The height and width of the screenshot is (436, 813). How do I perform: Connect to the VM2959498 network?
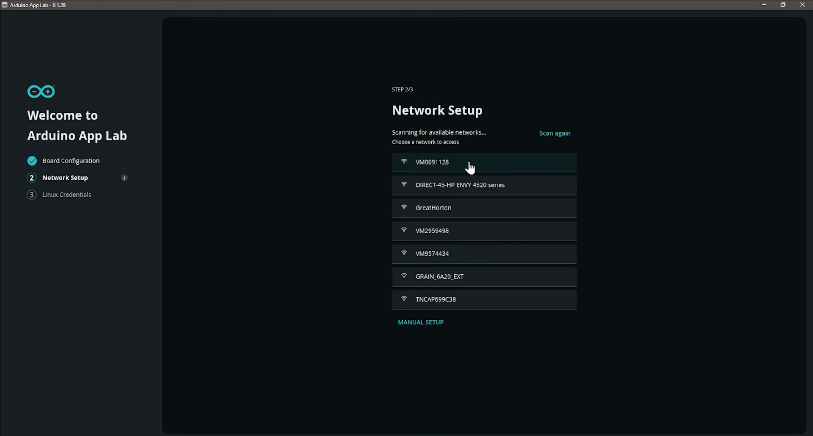(484, 231)
